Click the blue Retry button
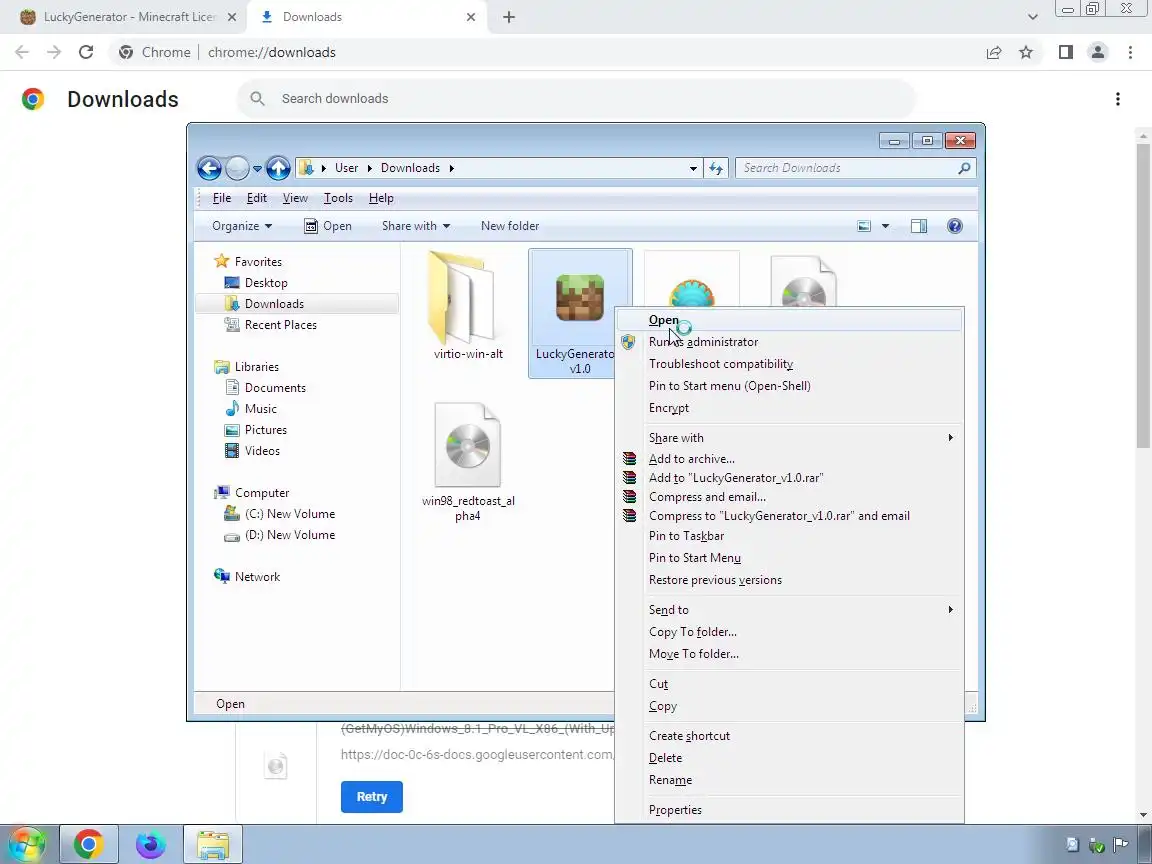The image size is (1152, 864). click(372, 797)
